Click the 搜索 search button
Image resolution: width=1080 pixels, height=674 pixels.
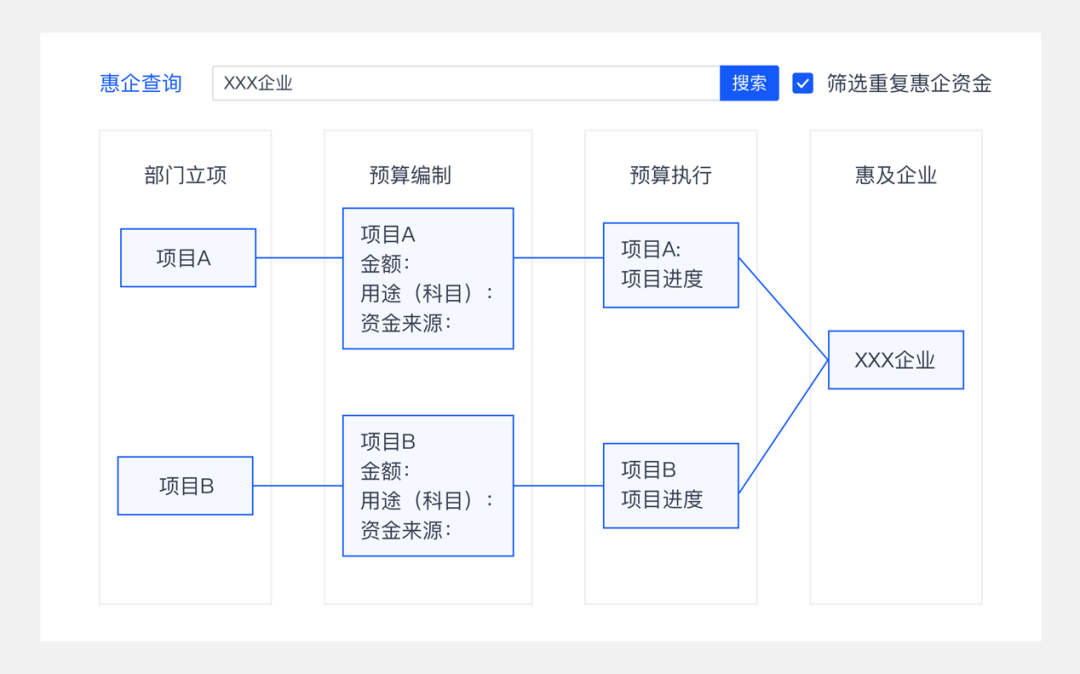[749, 83]
